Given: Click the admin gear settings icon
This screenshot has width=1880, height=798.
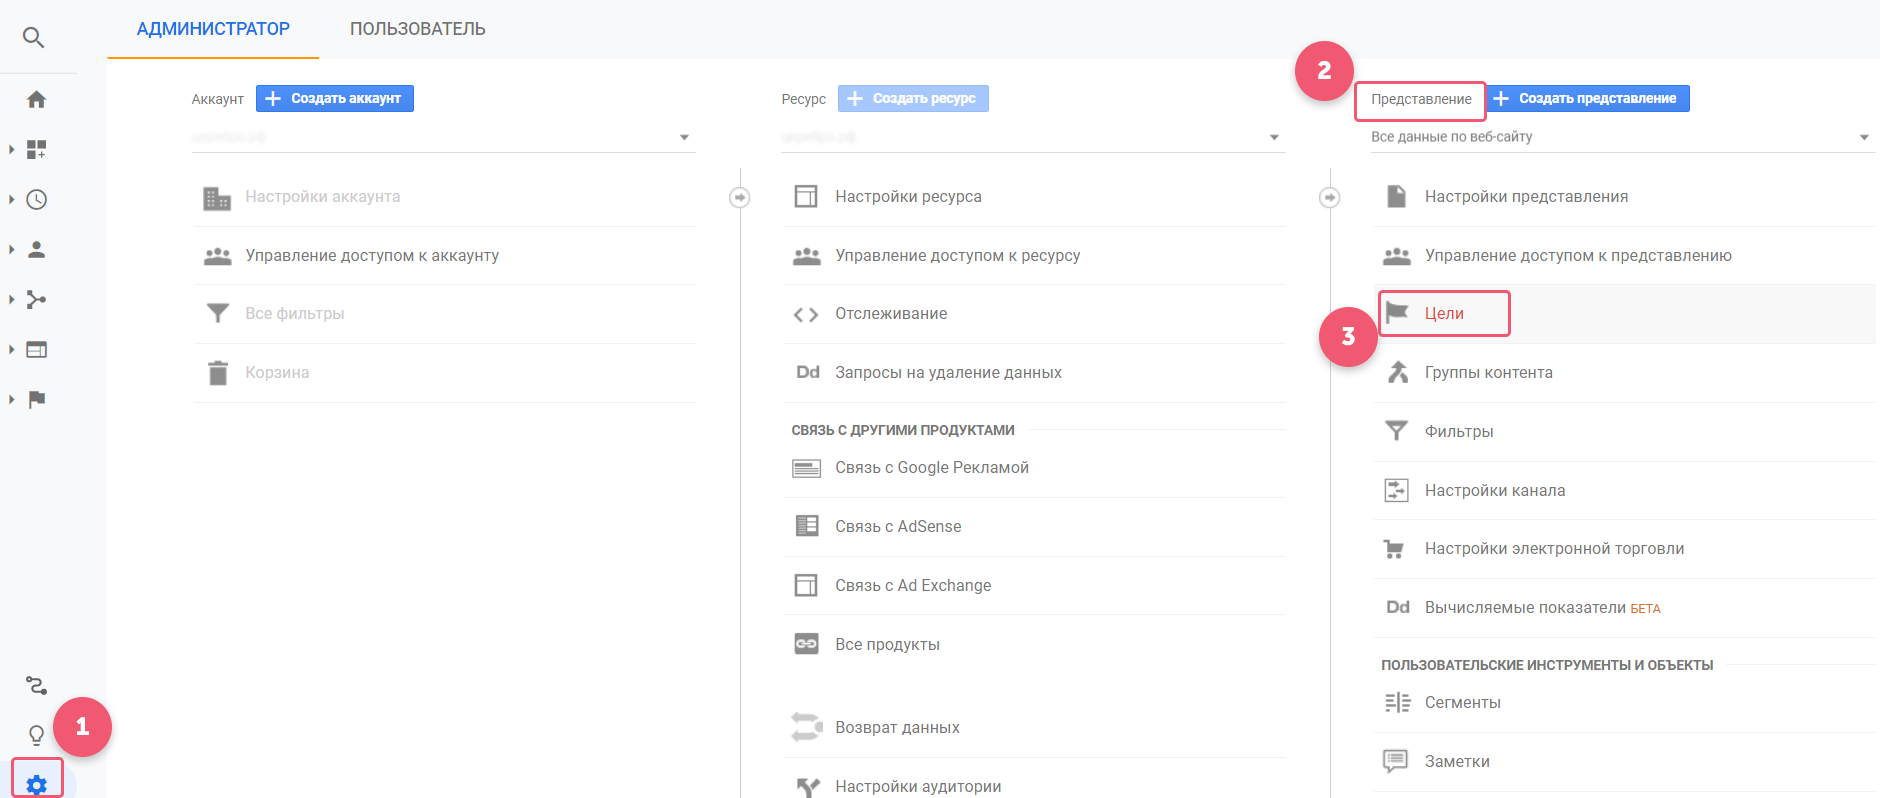Looking at the screenshot, I should click(37, 784).
